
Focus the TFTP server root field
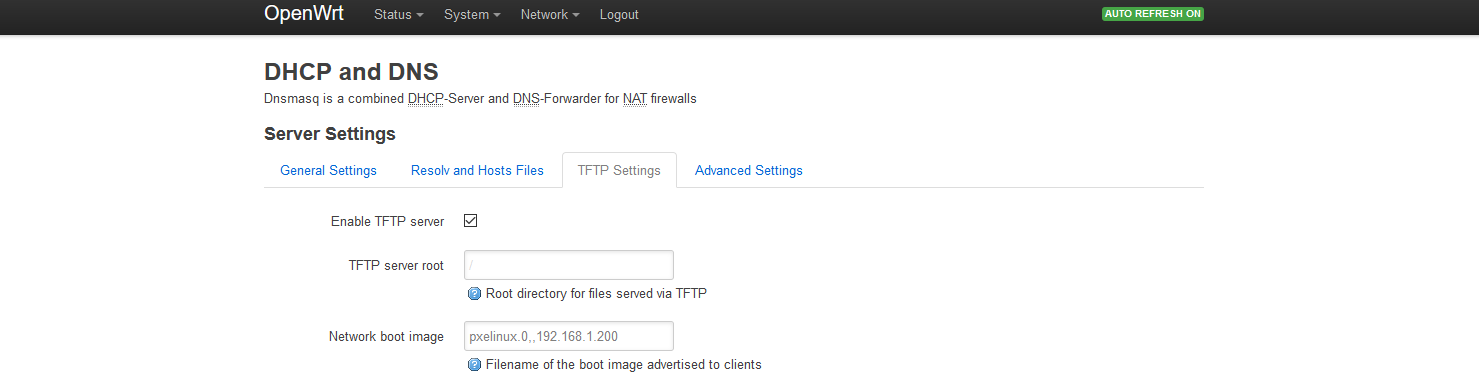point(568,265)
